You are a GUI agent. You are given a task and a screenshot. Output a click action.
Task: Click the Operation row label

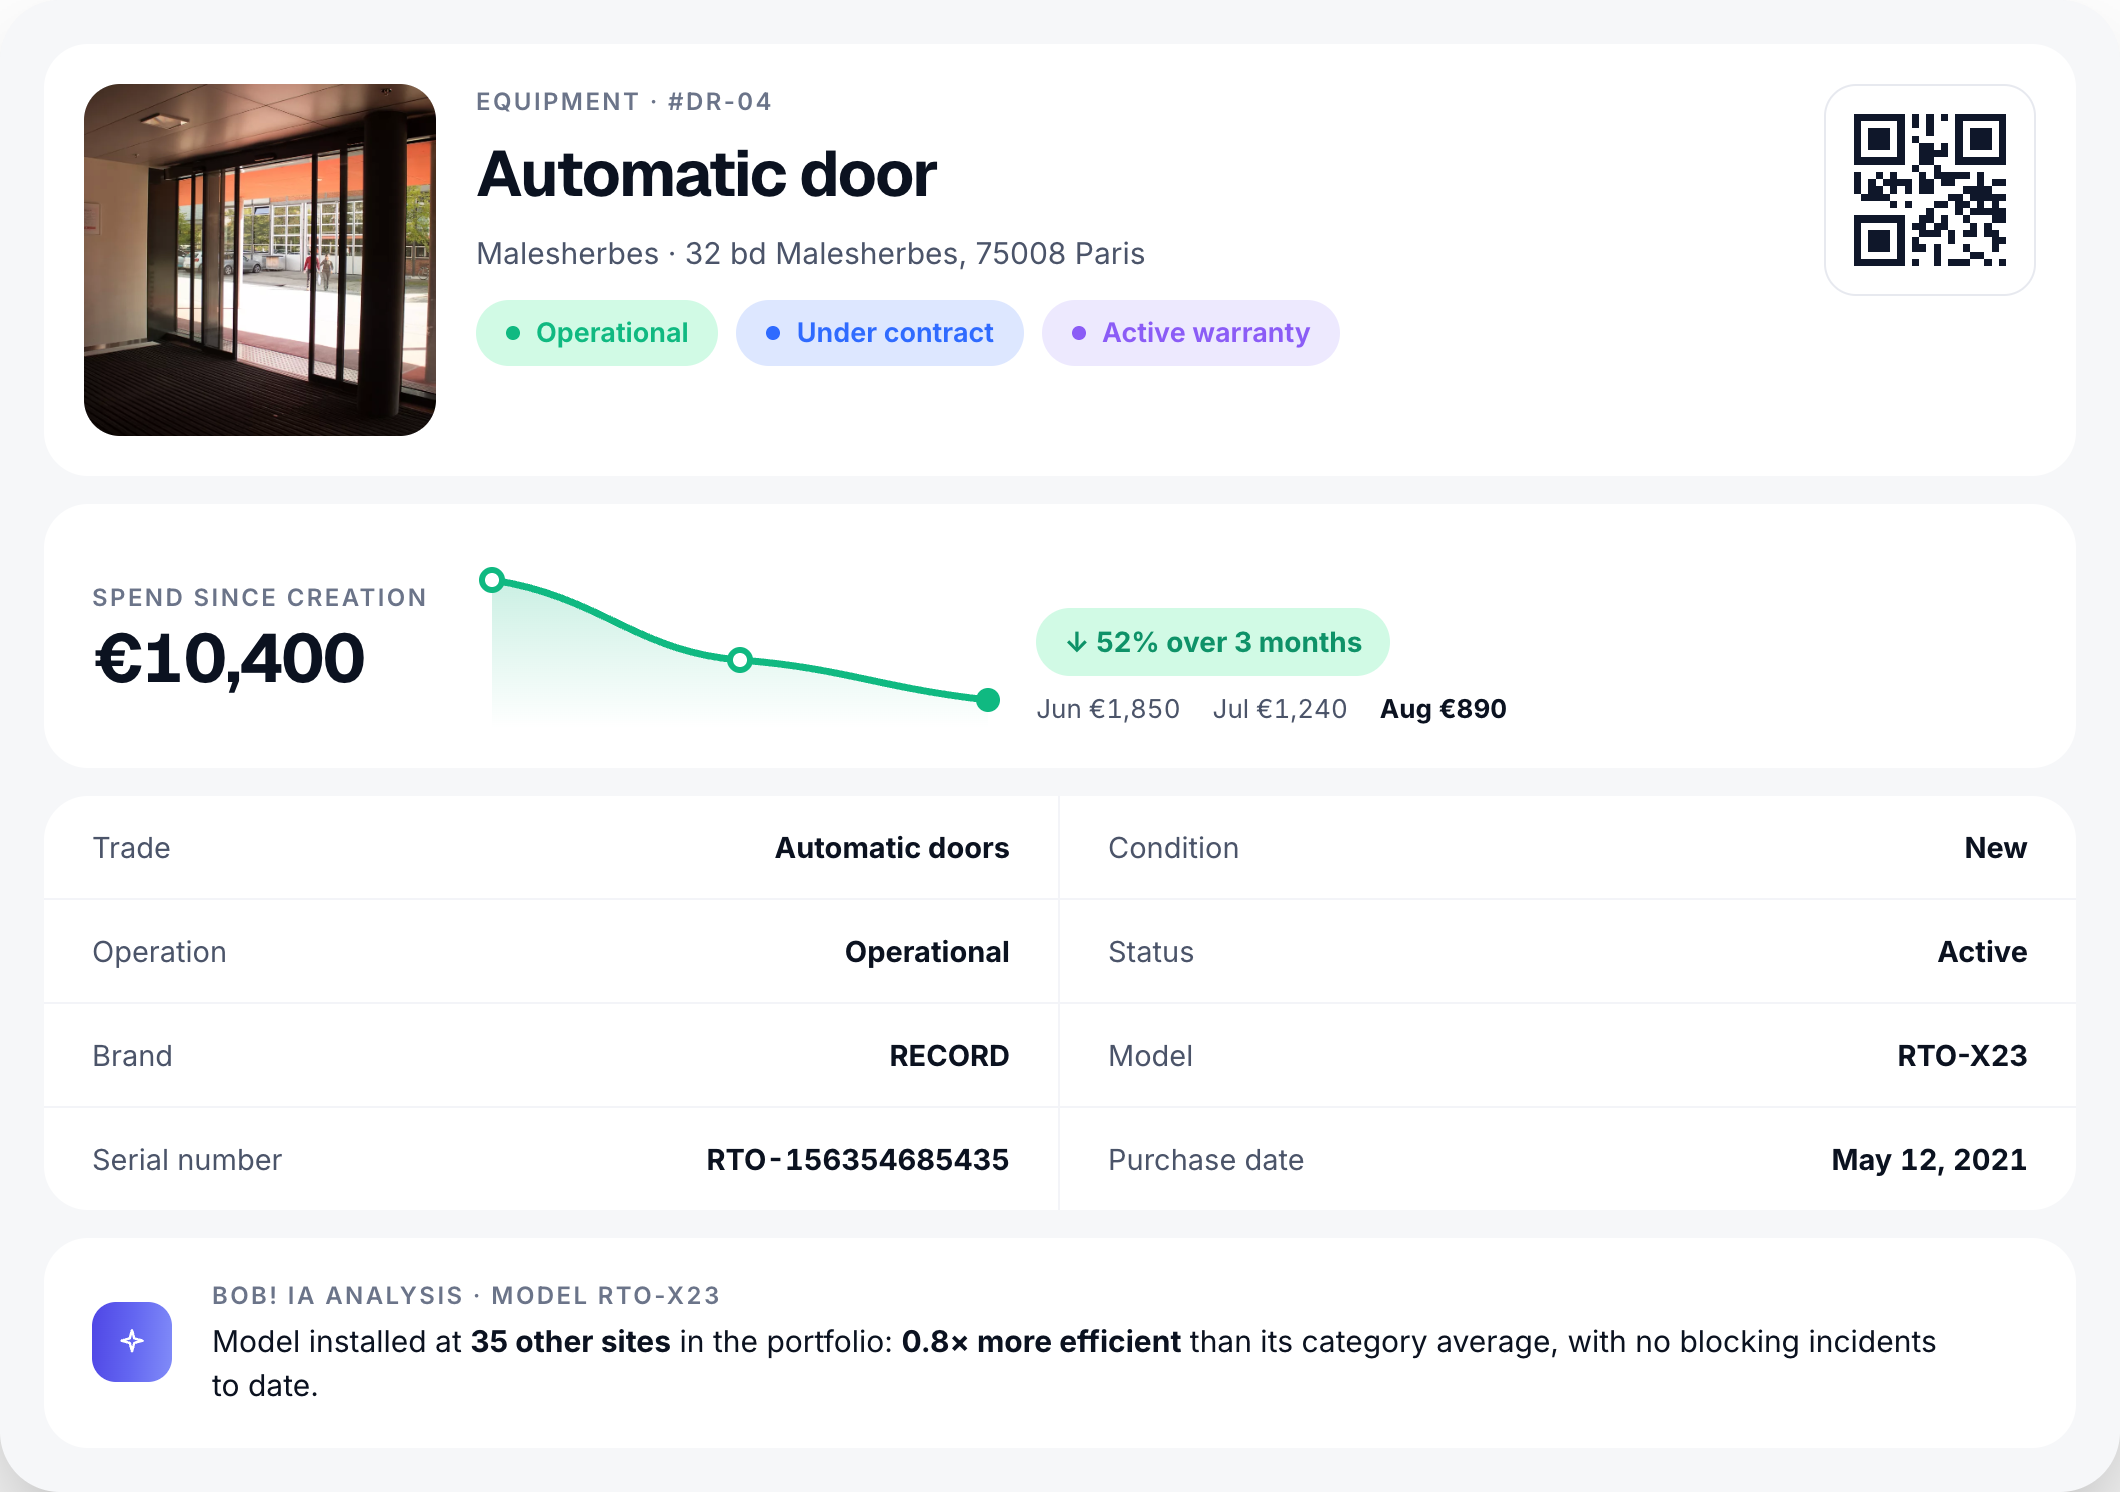tap(159, 952)
